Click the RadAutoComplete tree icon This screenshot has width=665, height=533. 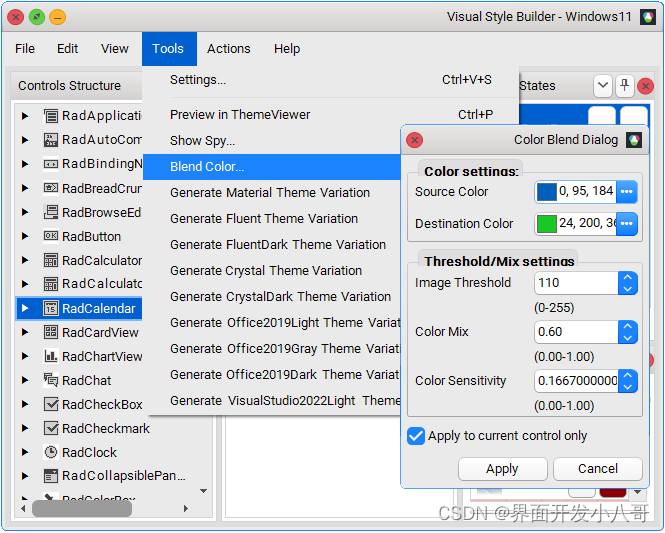click(51, 140)
